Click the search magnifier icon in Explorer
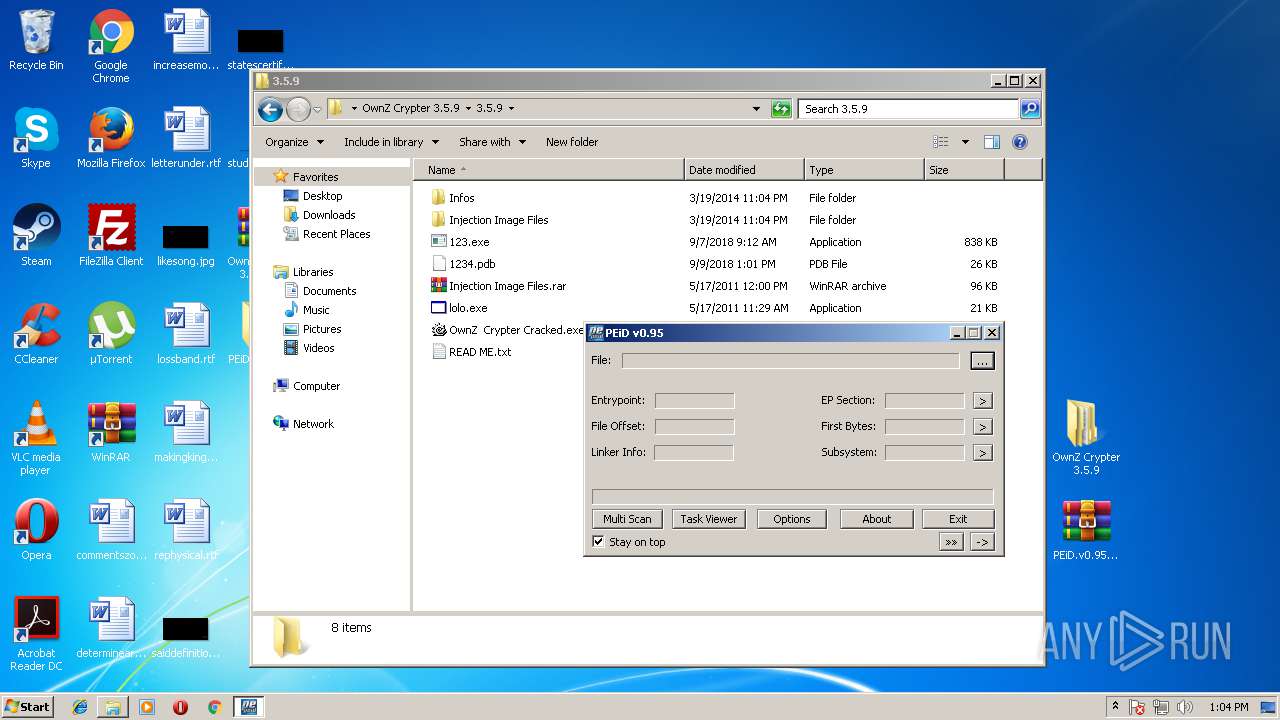The image size is (1280, 720). [x=1029, y=109]
